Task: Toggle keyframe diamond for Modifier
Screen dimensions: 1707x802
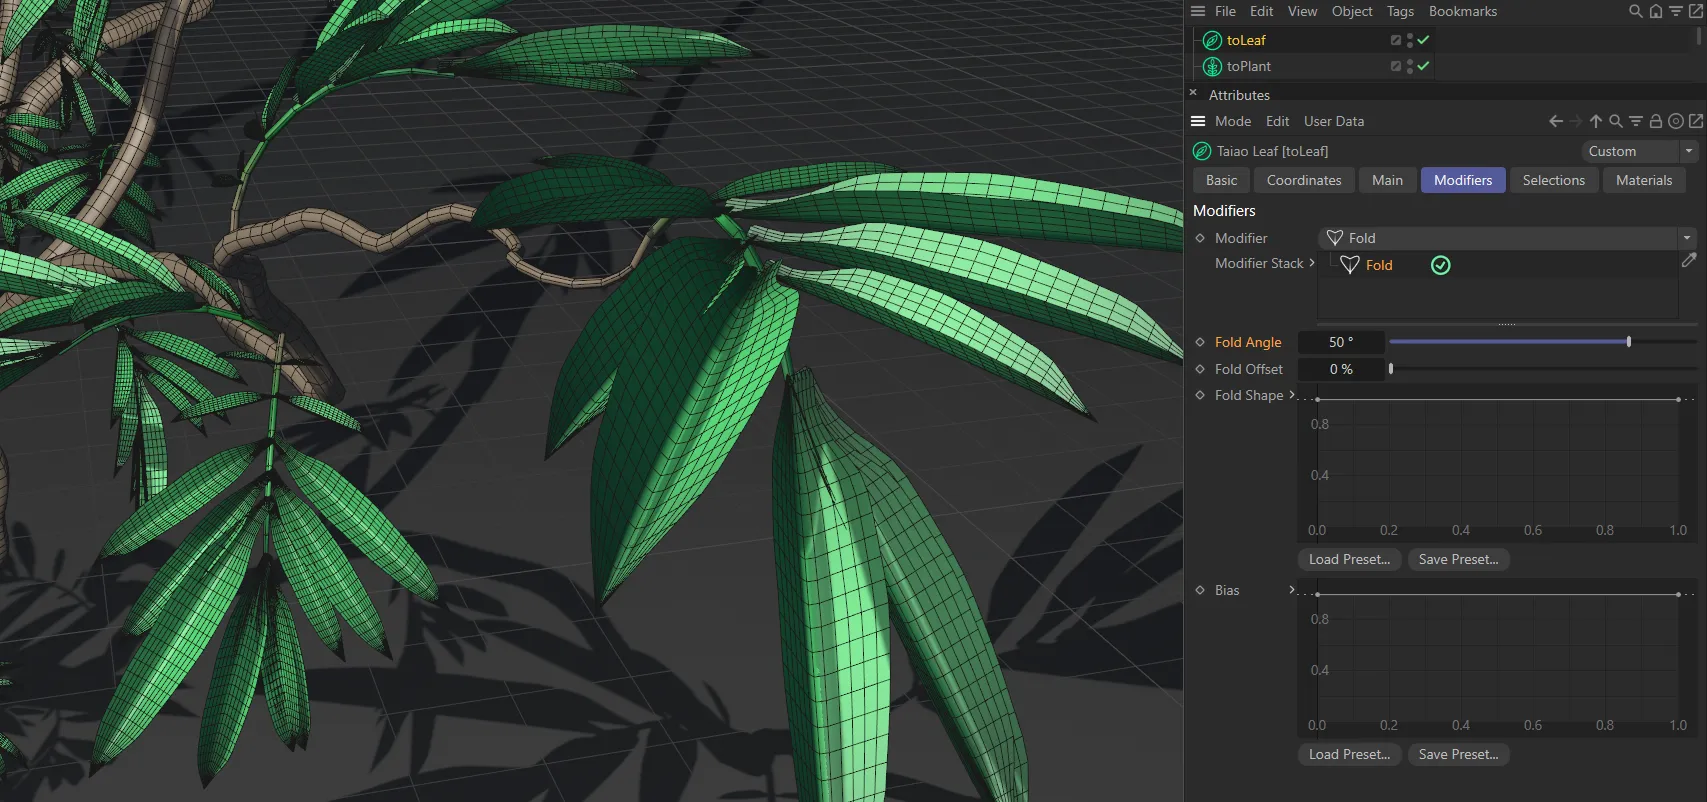Action: pos(1200,238)
